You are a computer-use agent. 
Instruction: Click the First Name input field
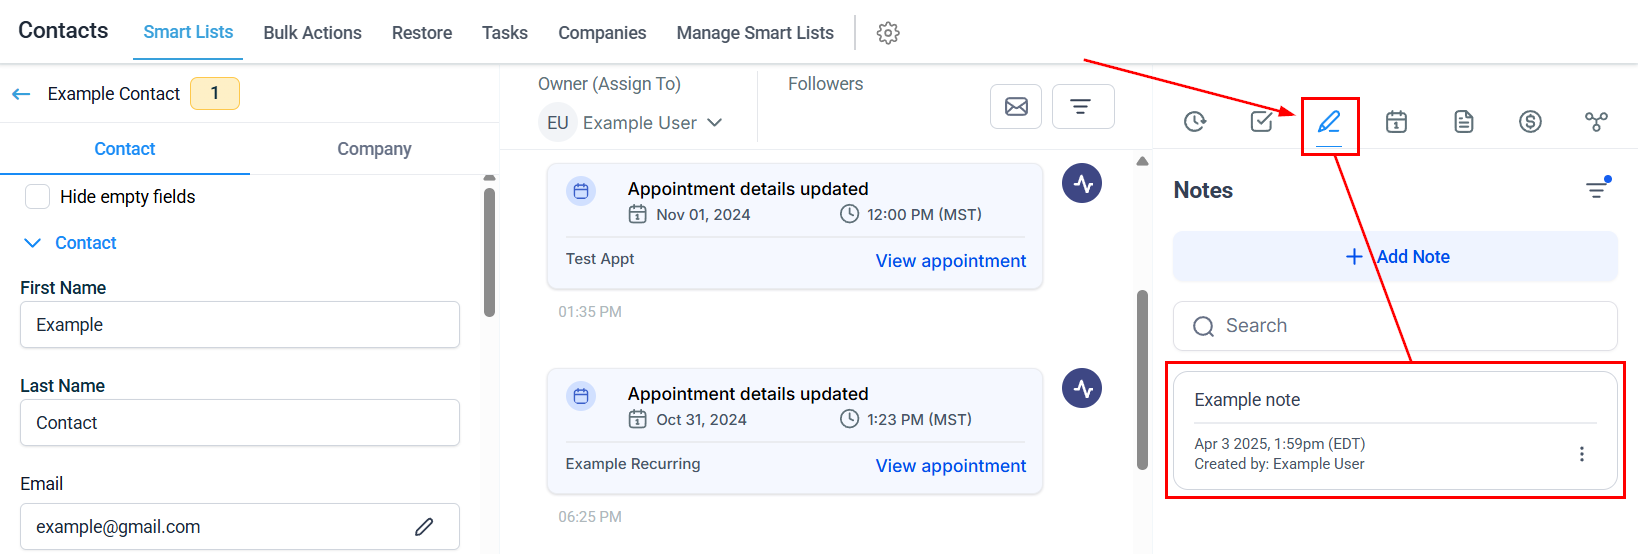click(240, 325)
